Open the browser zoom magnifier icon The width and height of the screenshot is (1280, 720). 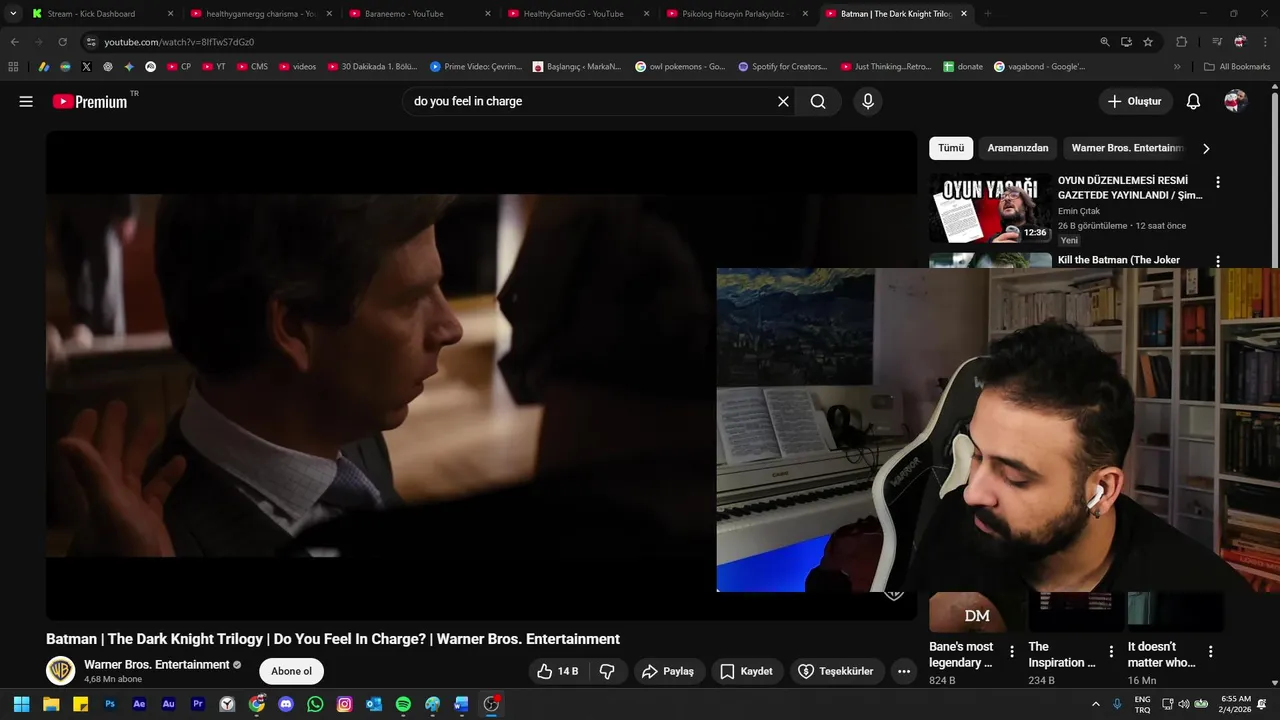1104,42
